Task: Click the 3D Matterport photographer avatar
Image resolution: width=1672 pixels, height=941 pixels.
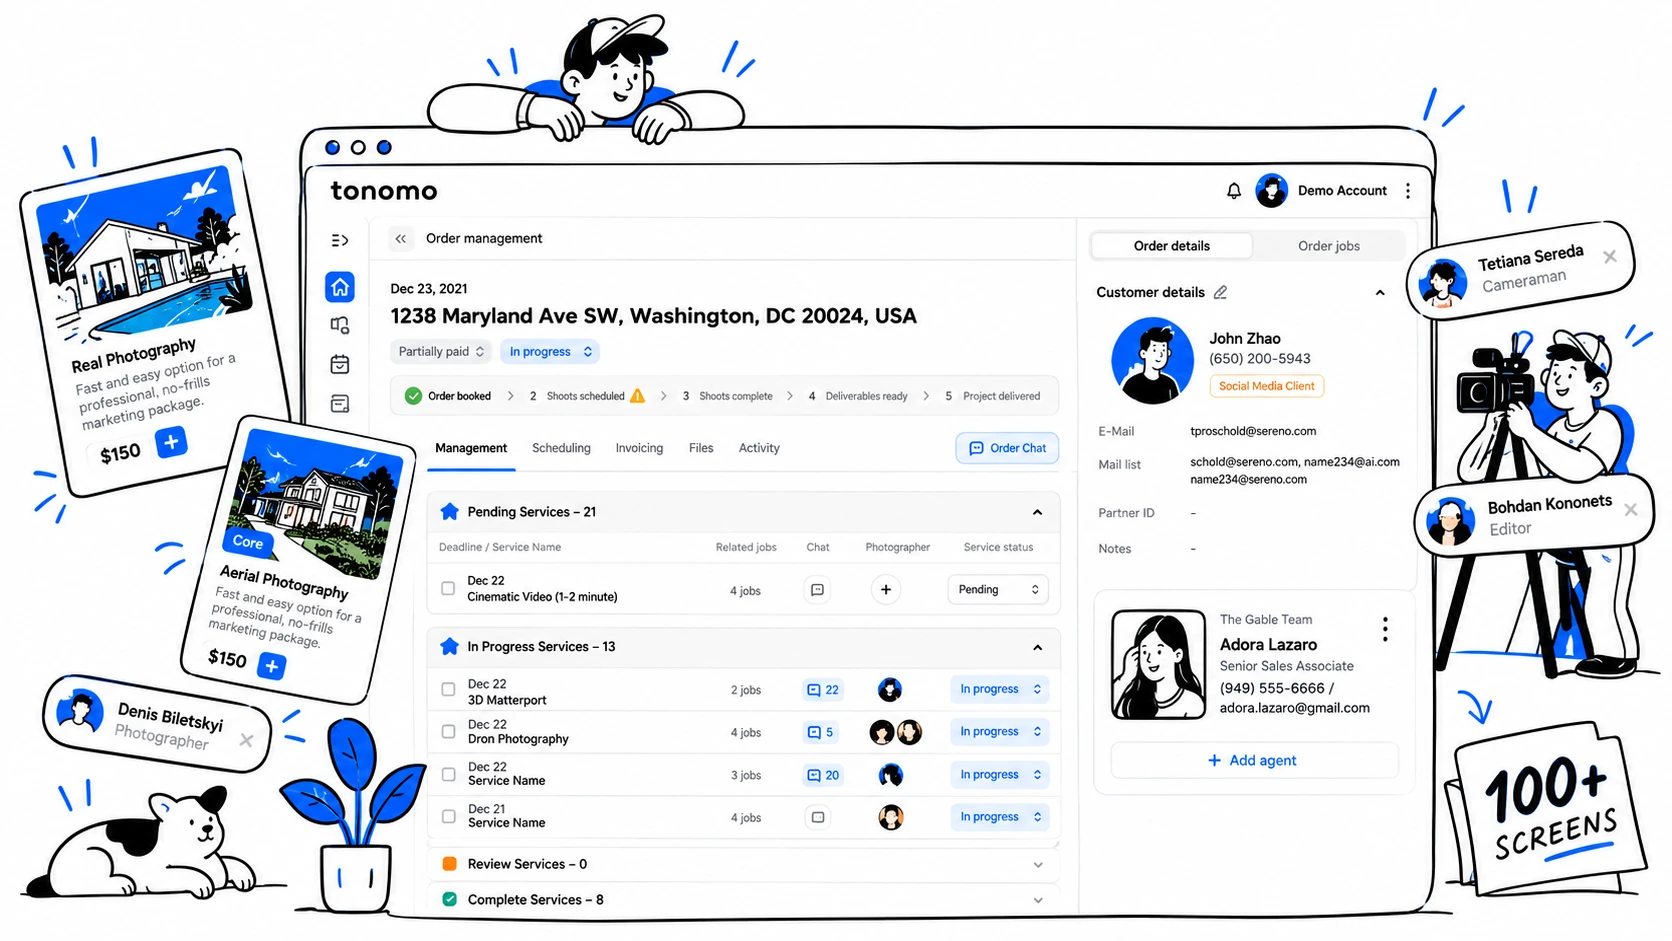Action: point(890,689)
